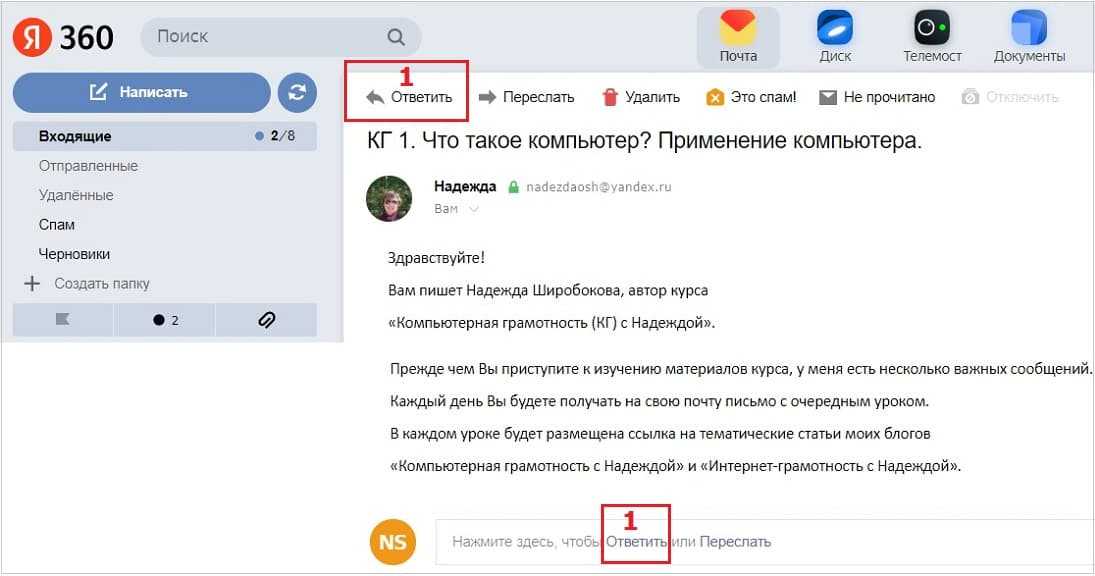Click the Поиск search field
1095x576 pixels.
281,37
